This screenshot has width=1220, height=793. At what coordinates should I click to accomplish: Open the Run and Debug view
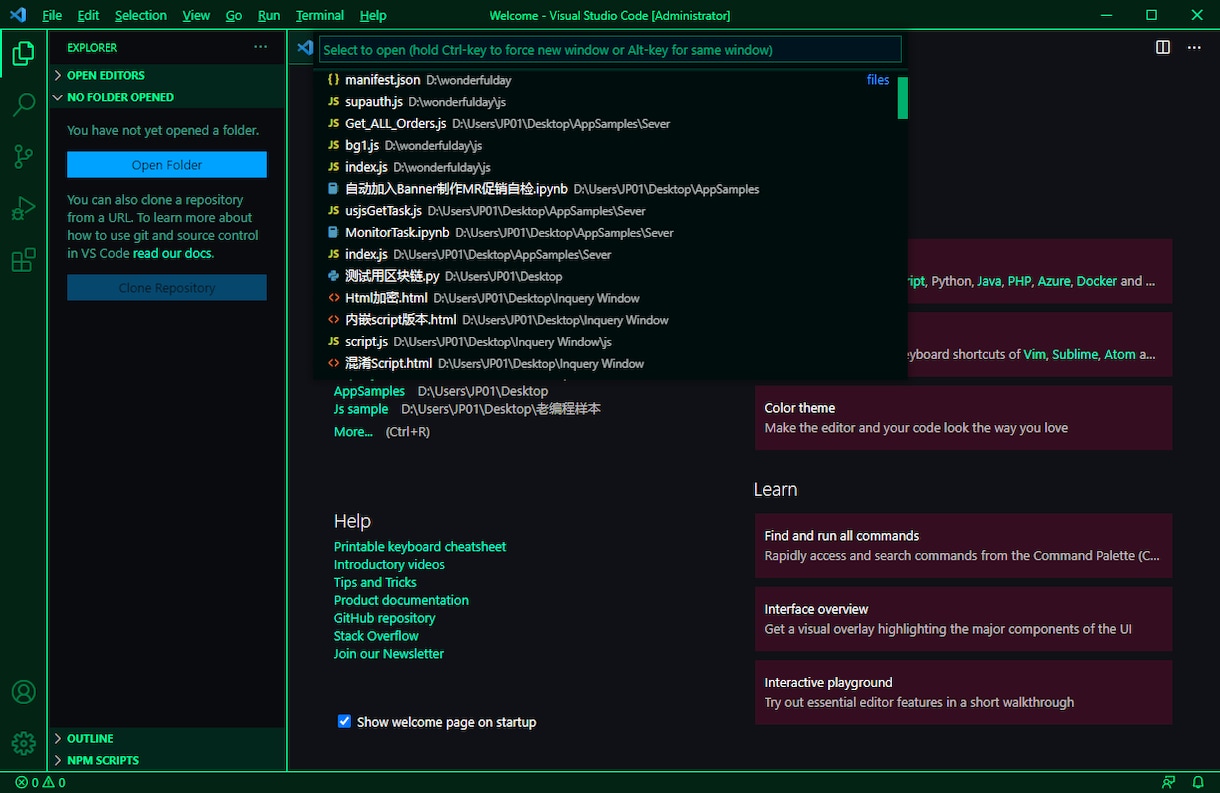tap(23, 209)
